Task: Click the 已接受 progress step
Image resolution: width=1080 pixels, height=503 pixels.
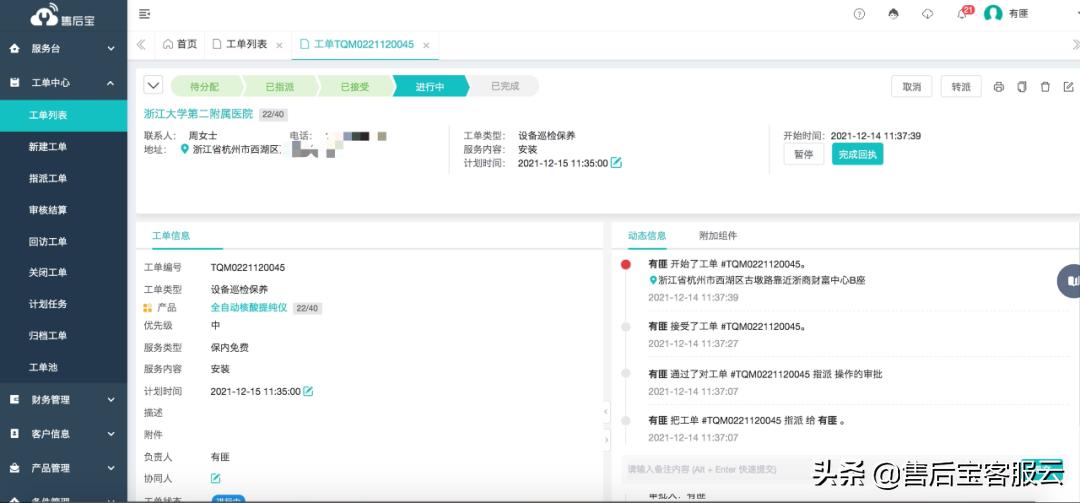Action: point(355,87)
